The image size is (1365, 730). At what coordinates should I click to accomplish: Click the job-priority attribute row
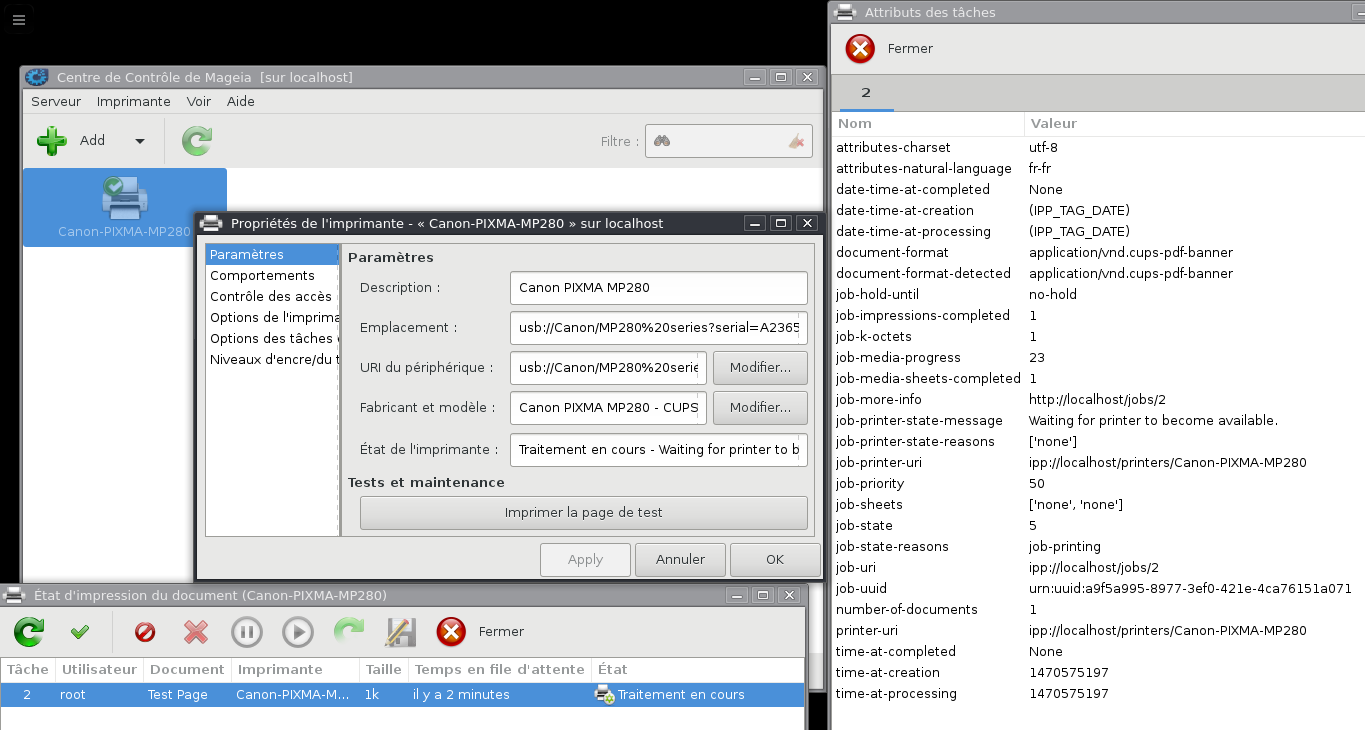pos(1098,483)
